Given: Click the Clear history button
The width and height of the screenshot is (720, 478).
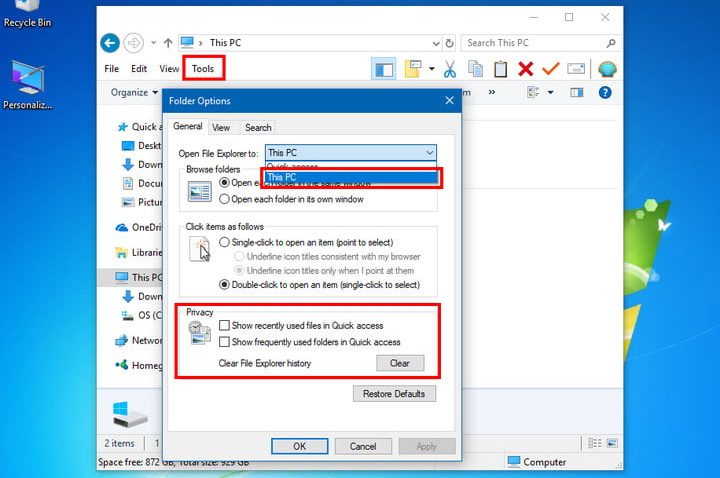Looking at the screenshot, I should (x=400, y=363).
